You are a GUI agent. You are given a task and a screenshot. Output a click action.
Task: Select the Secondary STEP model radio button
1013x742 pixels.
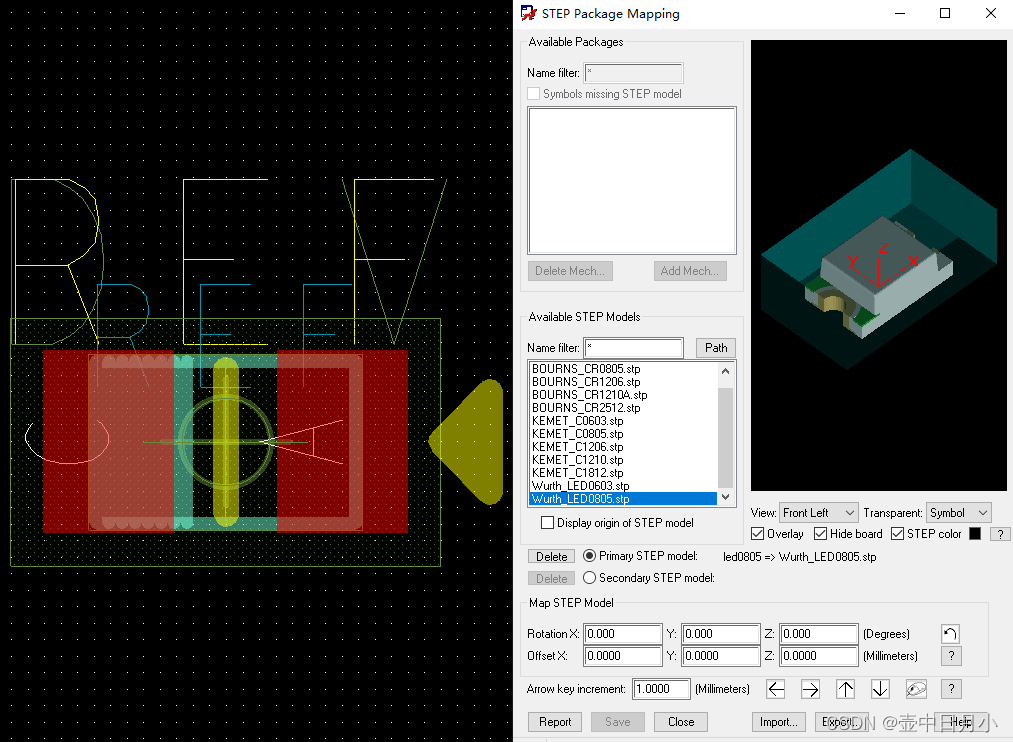[x=589, y=577]
